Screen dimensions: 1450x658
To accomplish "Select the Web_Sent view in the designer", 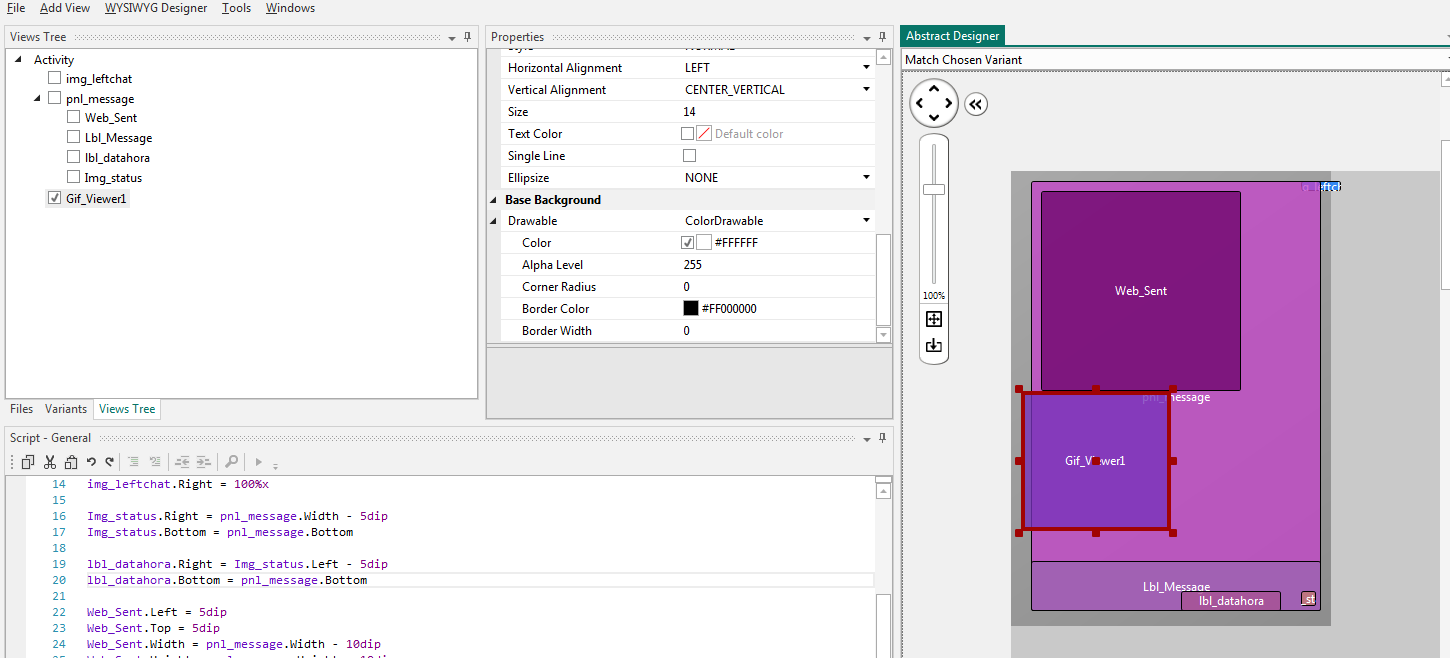I will point(1141,291).
